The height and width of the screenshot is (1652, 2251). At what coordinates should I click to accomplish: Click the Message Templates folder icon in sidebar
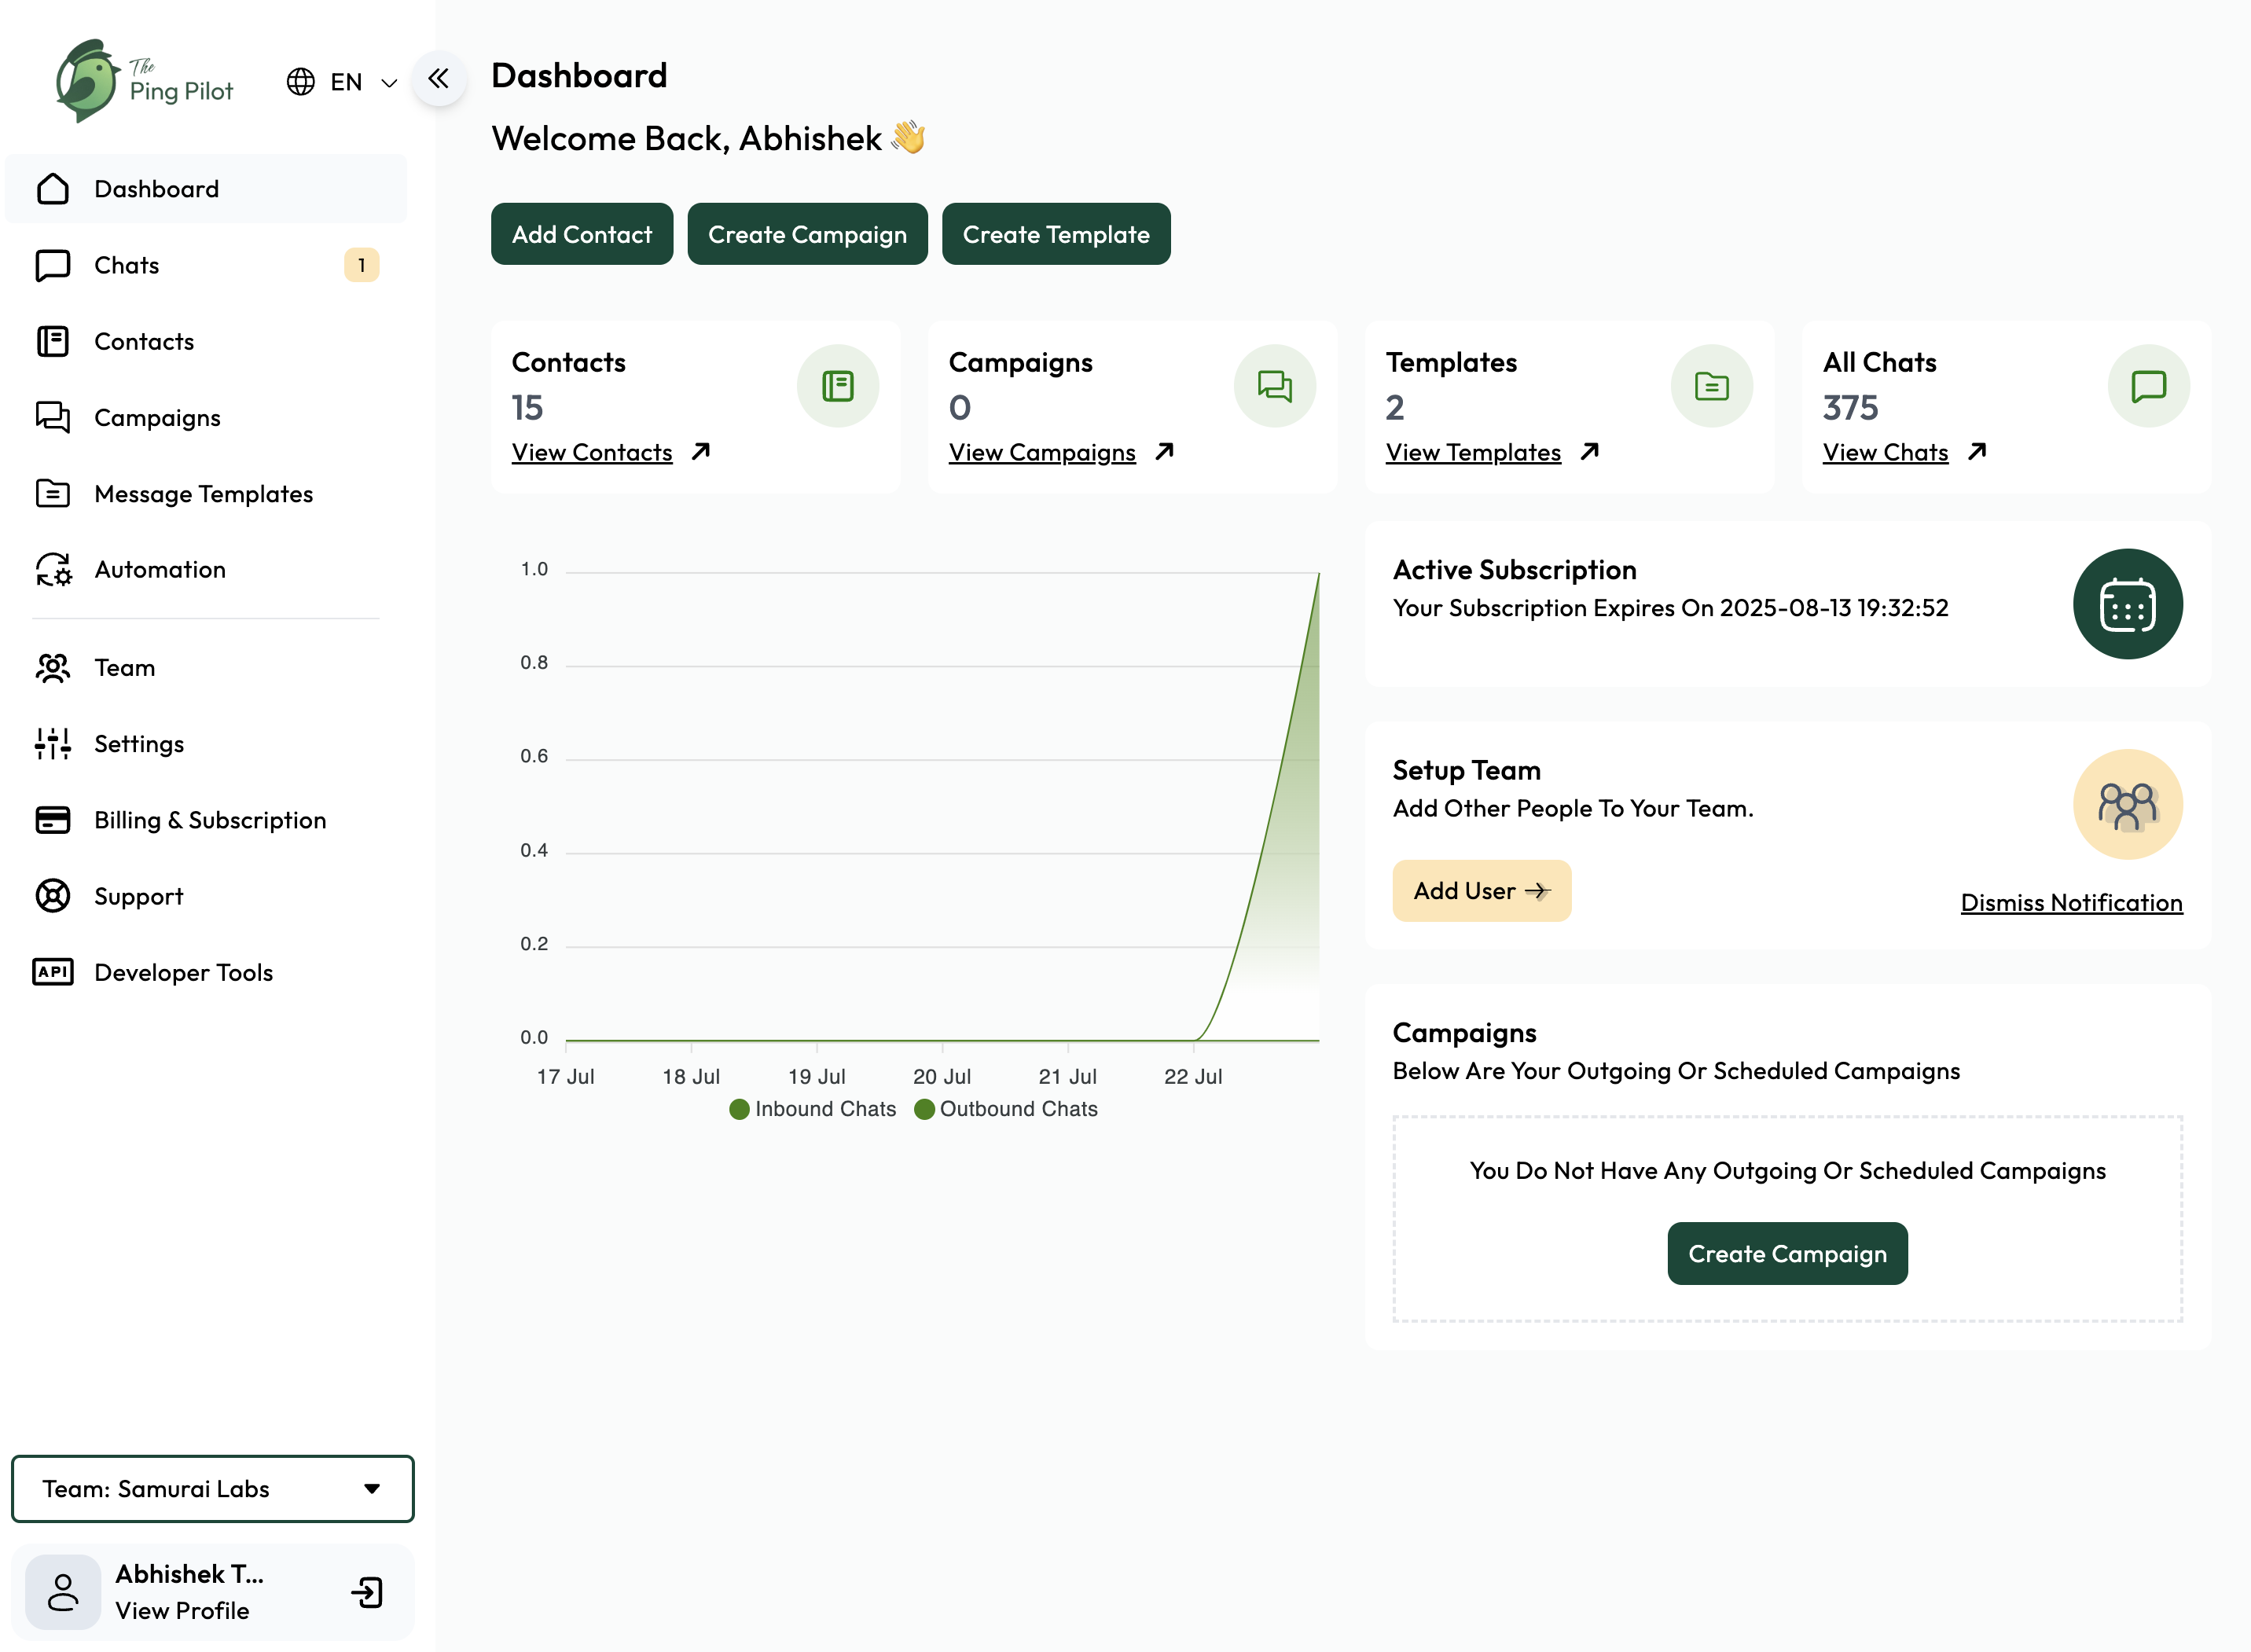[x=53, y=493]
